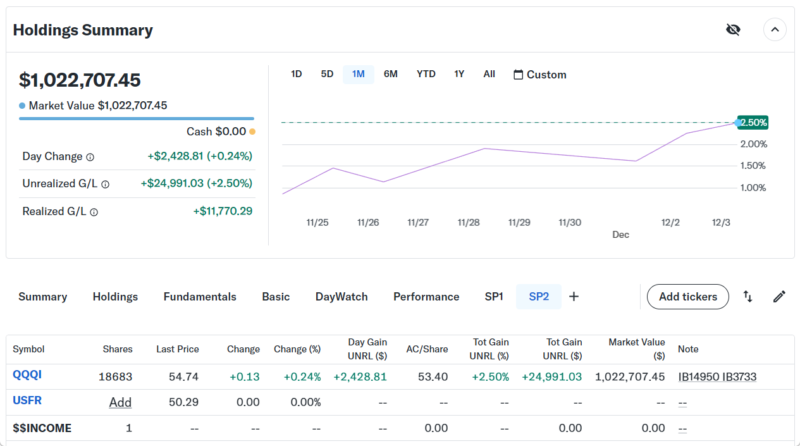The image size is (800, 446).
Task: Click the sort order arrows icon
Action: click(748, 297)
